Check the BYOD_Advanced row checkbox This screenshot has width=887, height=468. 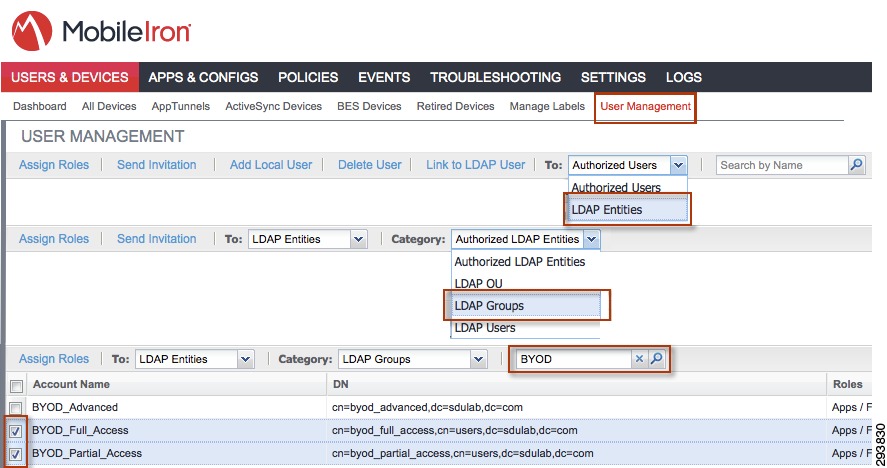[x=16, y=408]
